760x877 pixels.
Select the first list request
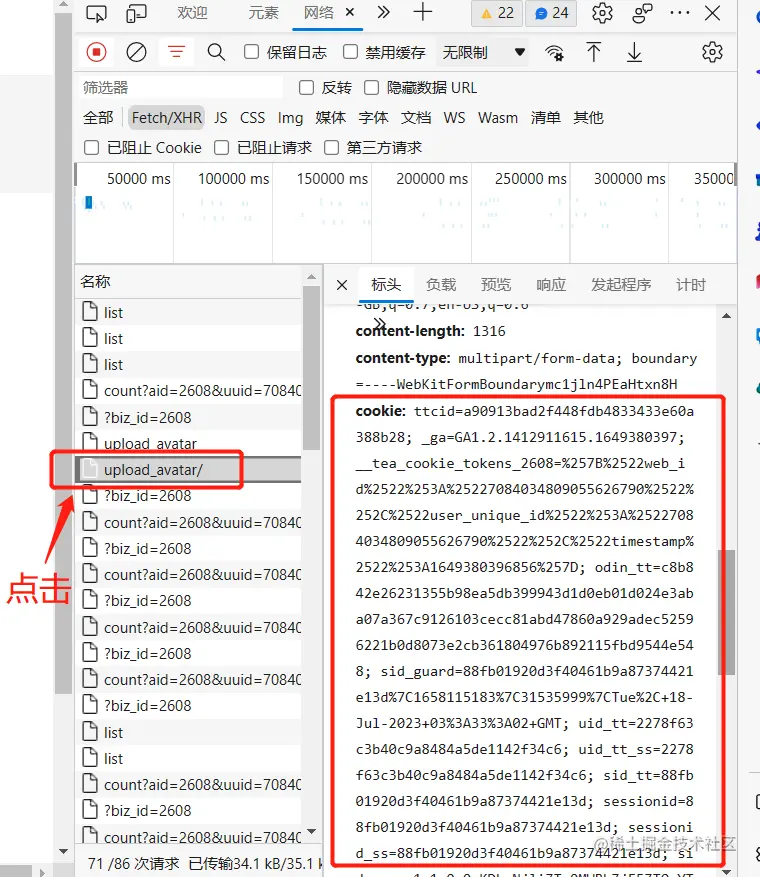188,312
